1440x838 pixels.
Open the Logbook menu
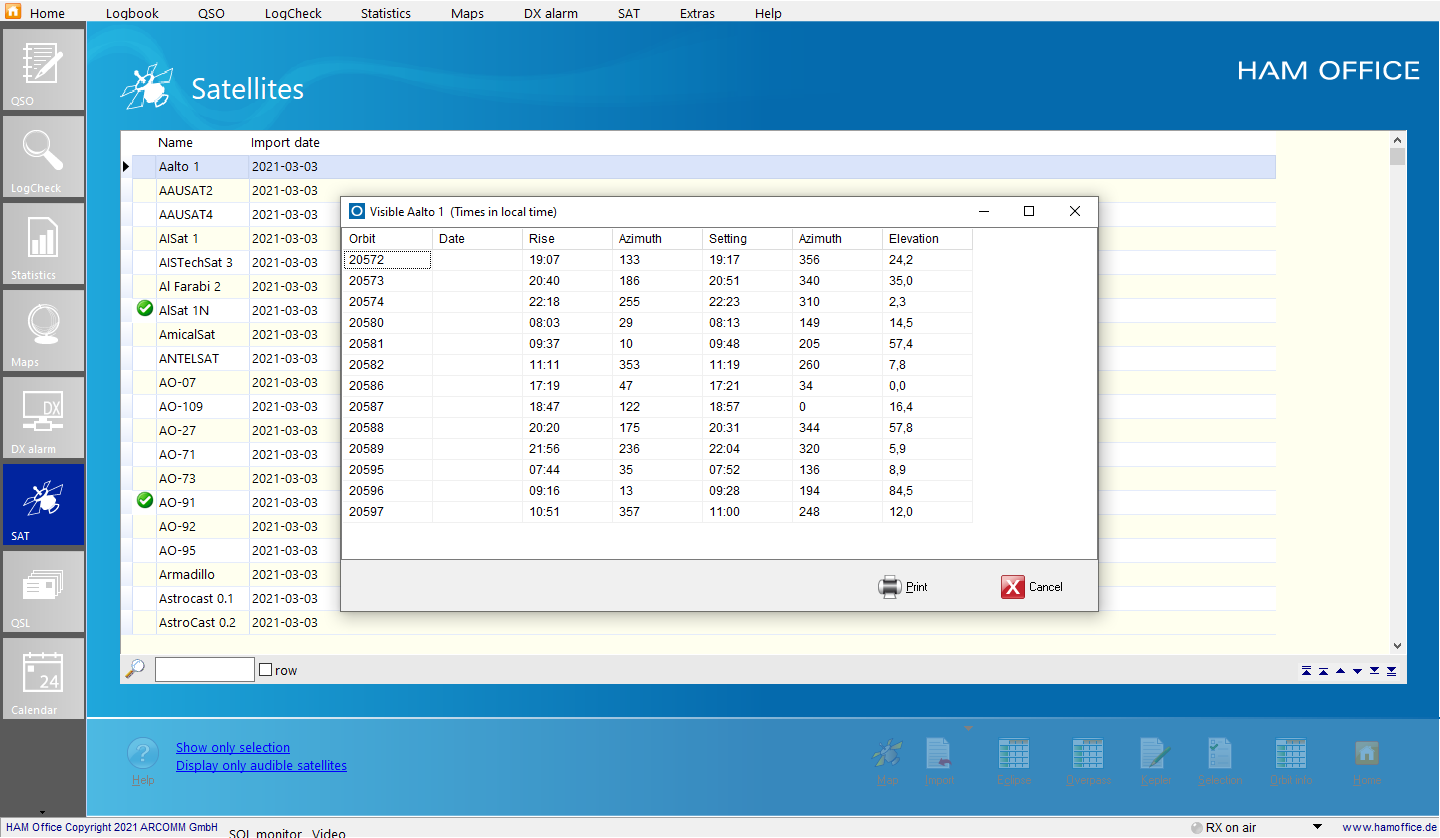coord(133,14)
